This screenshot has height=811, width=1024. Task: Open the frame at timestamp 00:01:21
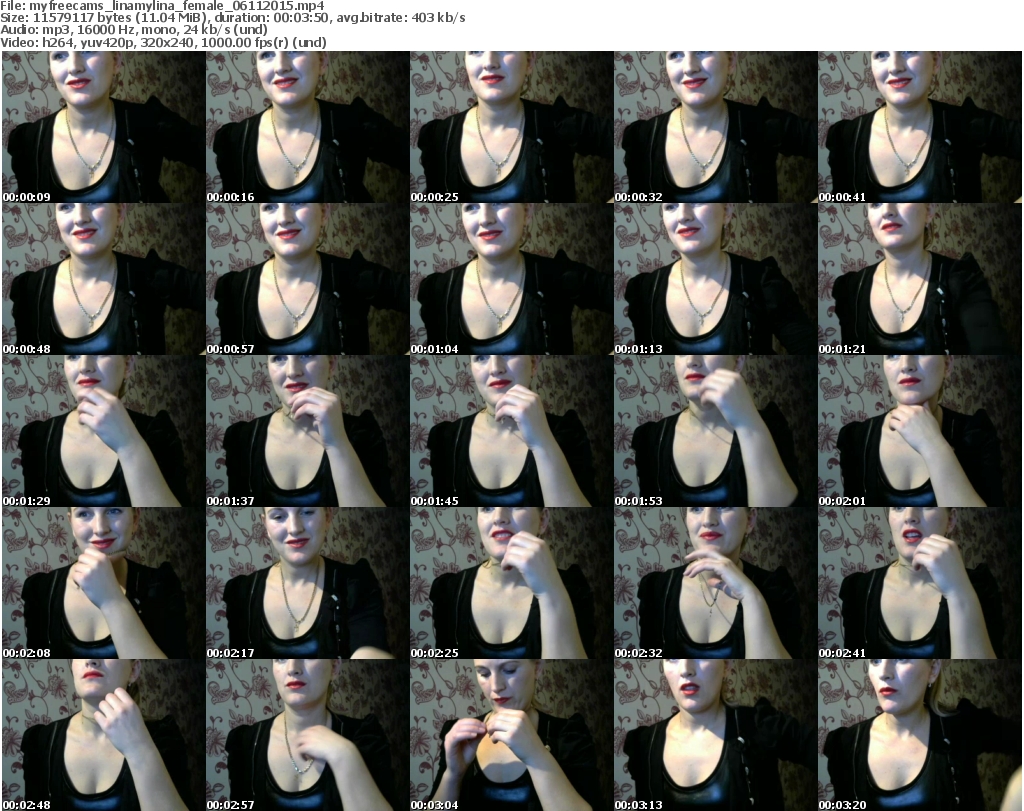point(920,279)
